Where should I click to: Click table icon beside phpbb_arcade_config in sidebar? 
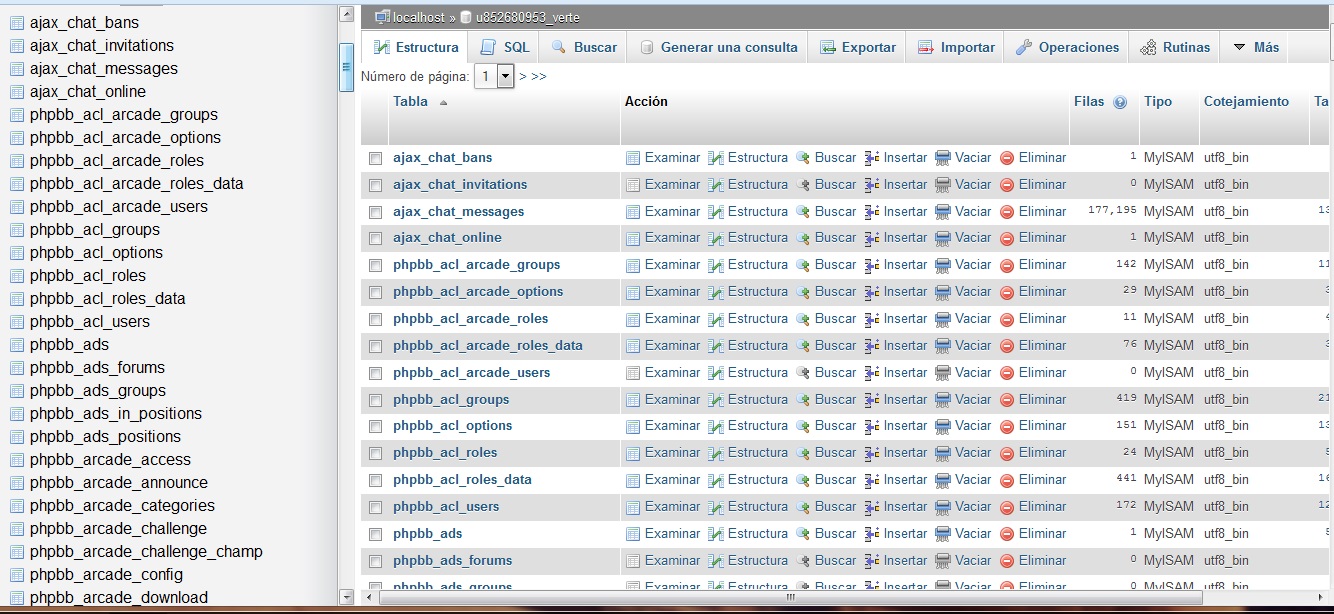pyautogui.click(x=16, y=575)
